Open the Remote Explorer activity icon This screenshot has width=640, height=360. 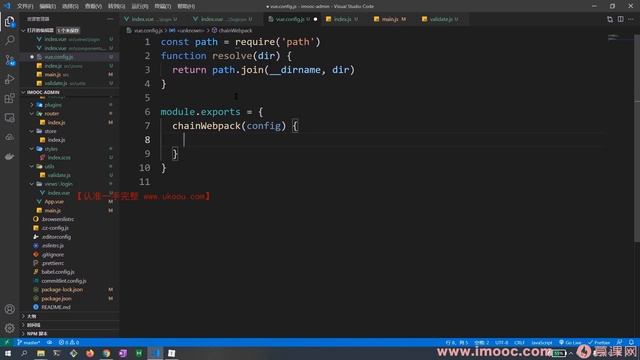tap(9, 118)
